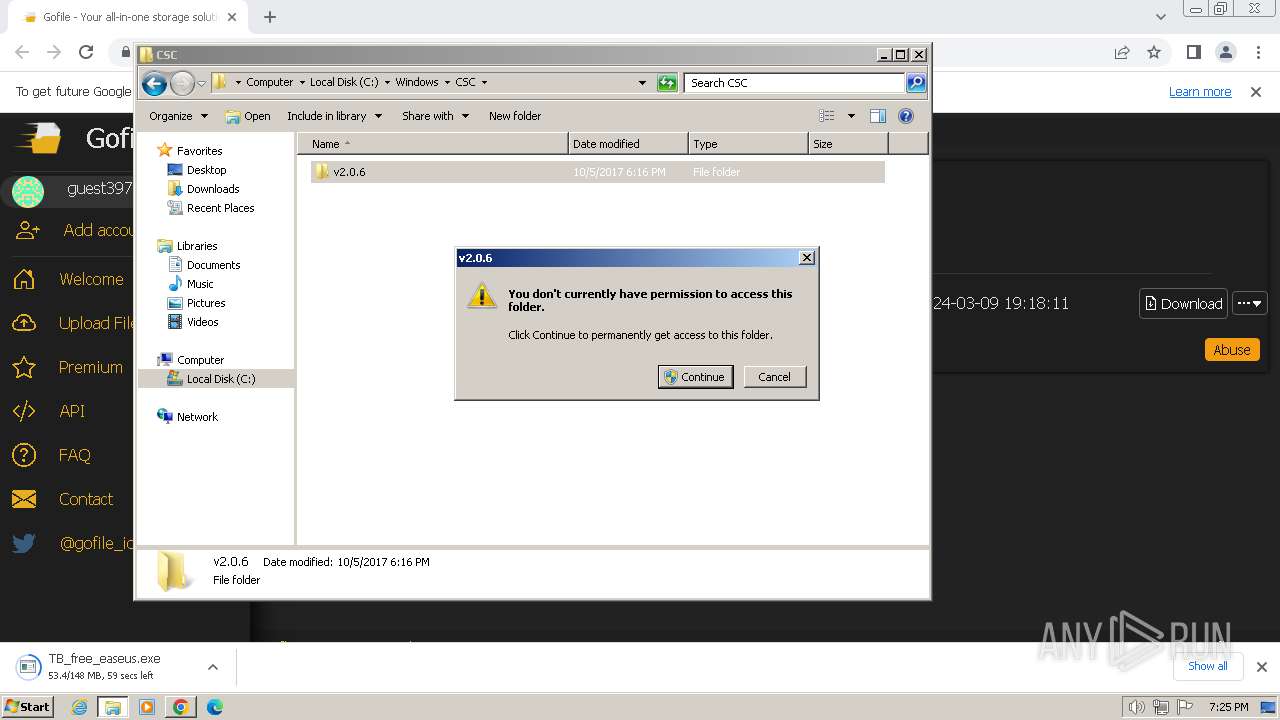Open Internet Explorer from taskbar
1280x720 pixels.
(x=80, y=707)
